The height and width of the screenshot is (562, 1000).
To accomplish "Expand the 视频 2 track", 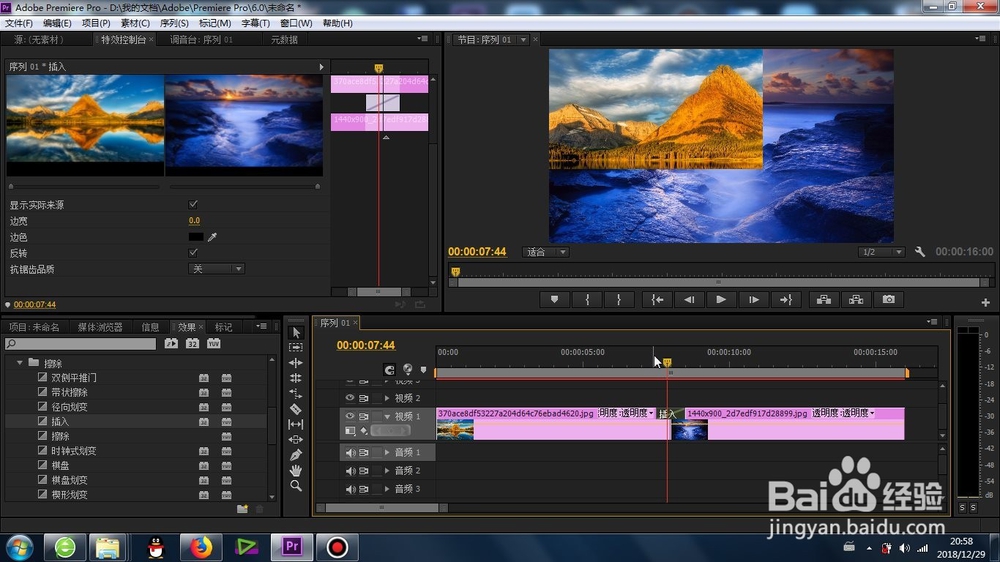I will point(386,398).
